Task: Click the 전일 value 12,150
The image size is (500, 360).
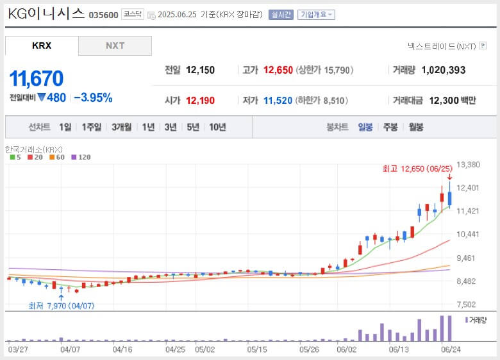Action: click(200, 70)
